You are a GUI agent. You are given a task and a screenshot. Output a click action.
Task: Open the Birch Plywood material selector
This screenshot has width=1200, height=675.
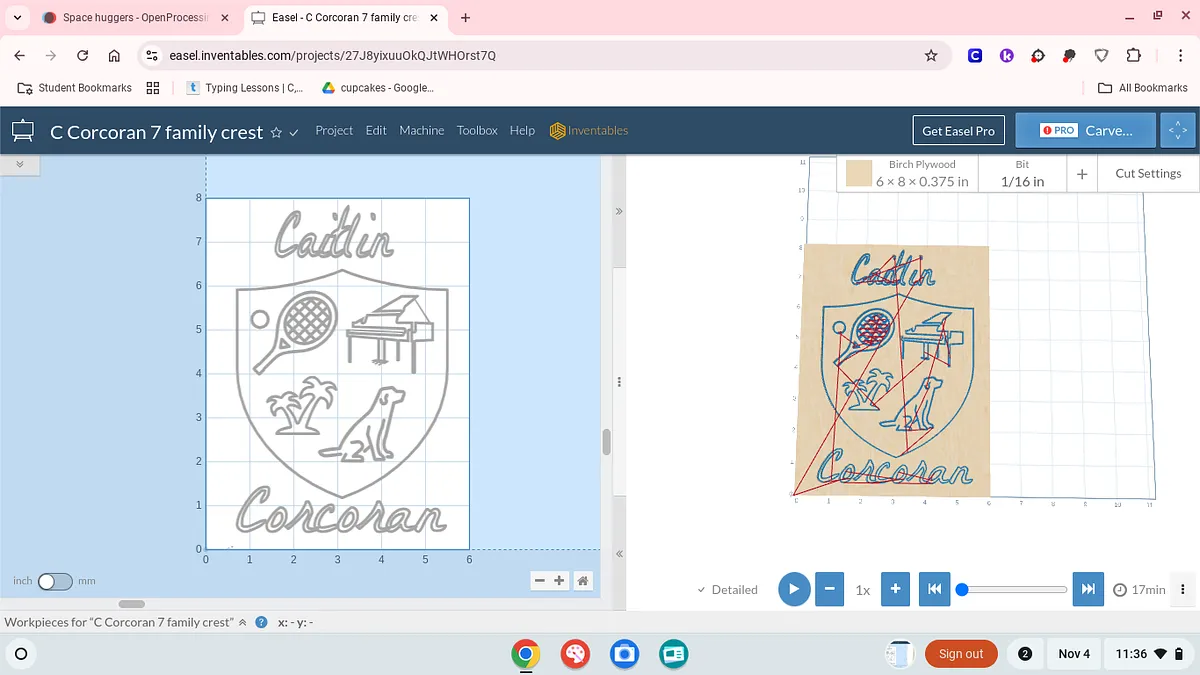[x=907, y=173]
